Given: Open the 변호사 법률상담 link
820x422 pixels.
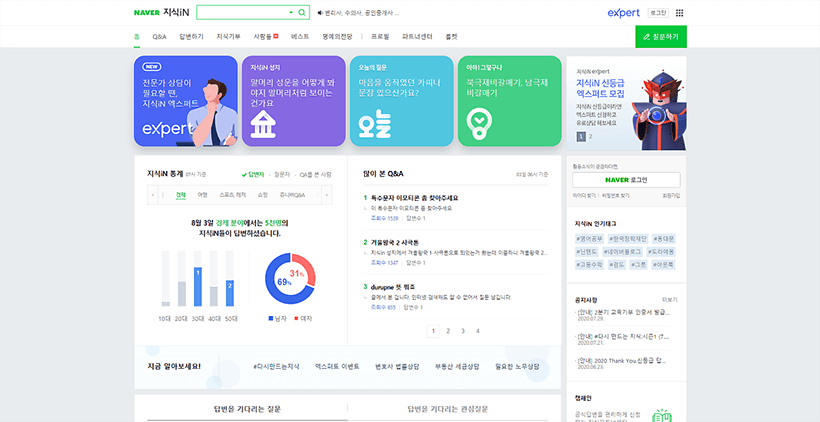Looking at the screenshot, I should pyautogui.click(x=397, y=367).
